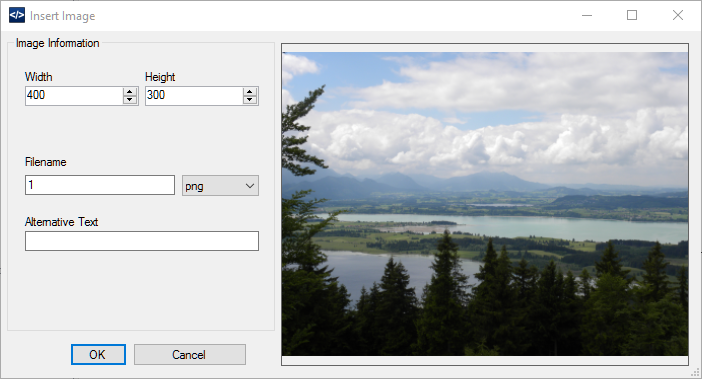
Task: Increase Width with the up spinner arrow
Action: [130, 92]
